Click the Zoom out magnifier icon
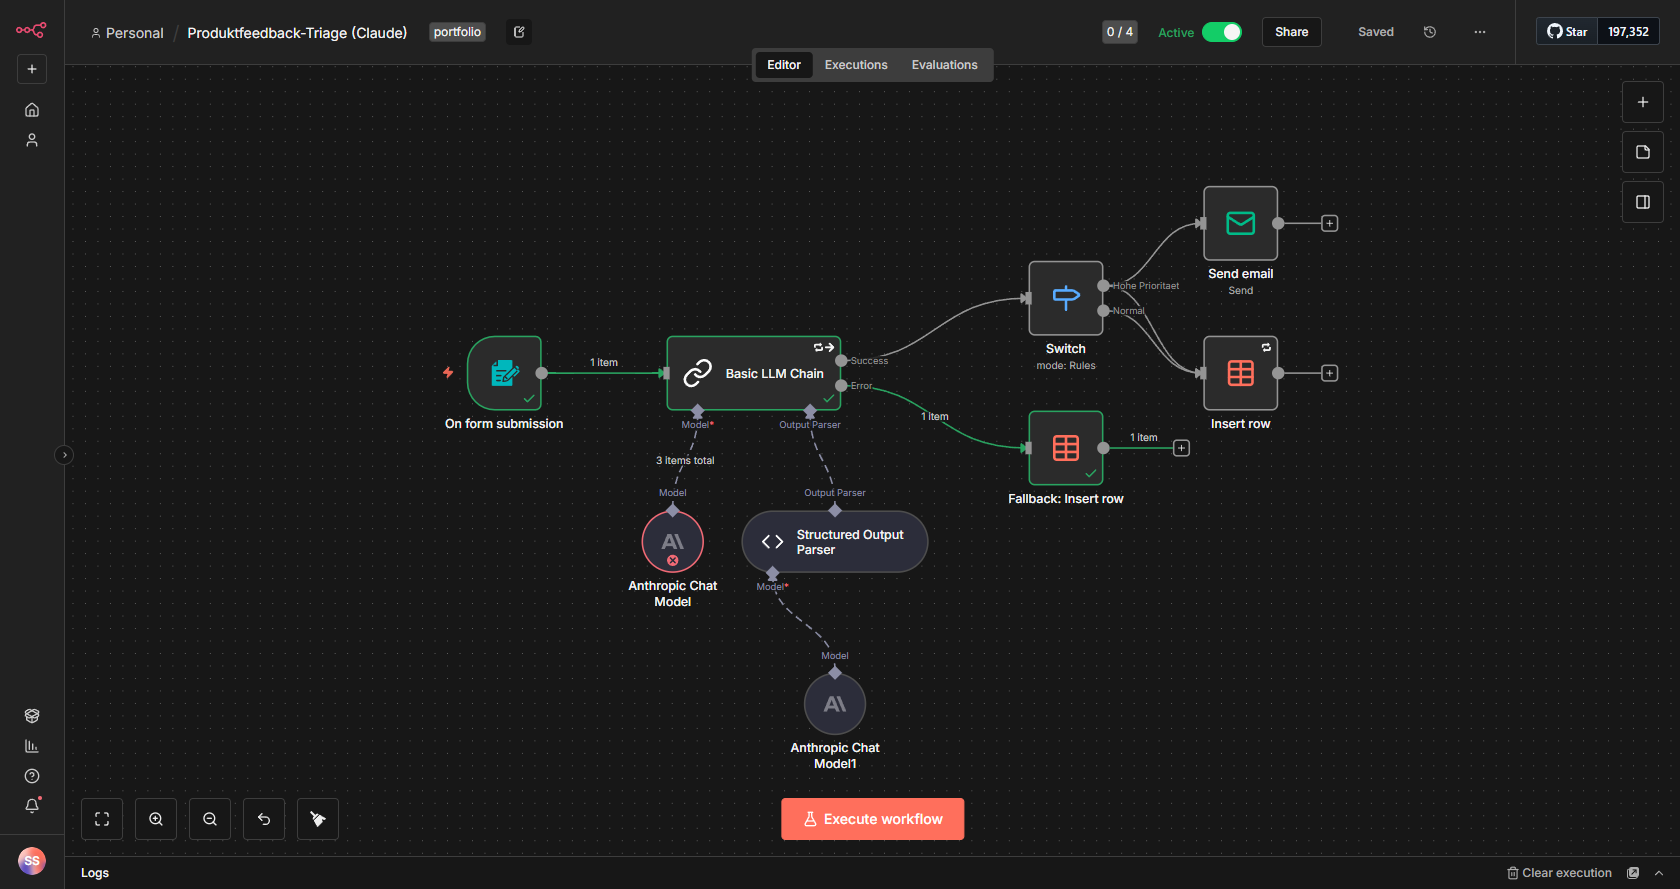This screenshot has width=1680, height=889. tap(210, 819)
